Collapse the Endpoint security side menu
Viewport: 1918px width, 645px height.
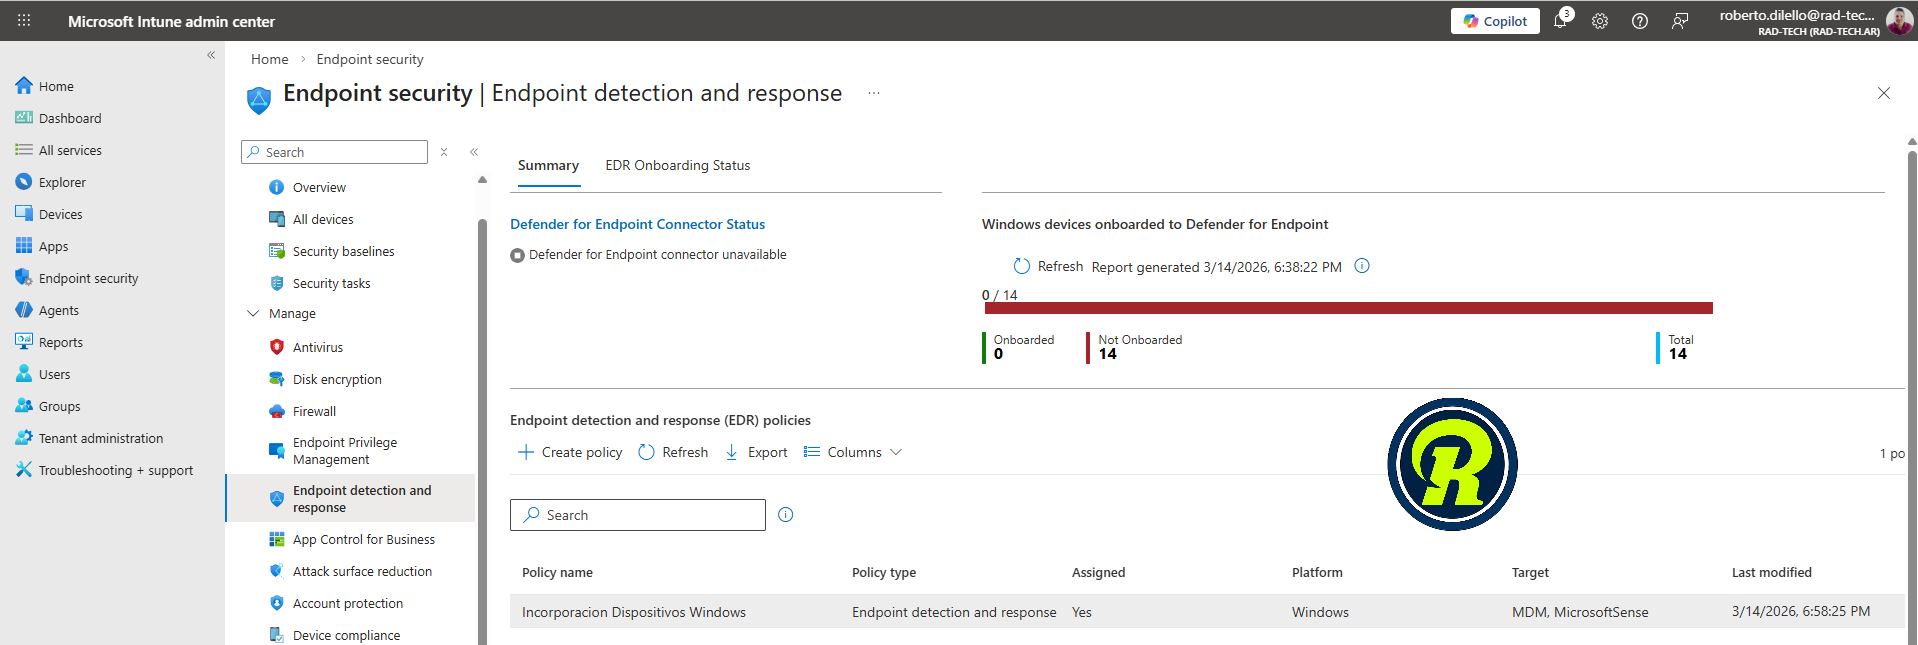(x=474, y=152)
